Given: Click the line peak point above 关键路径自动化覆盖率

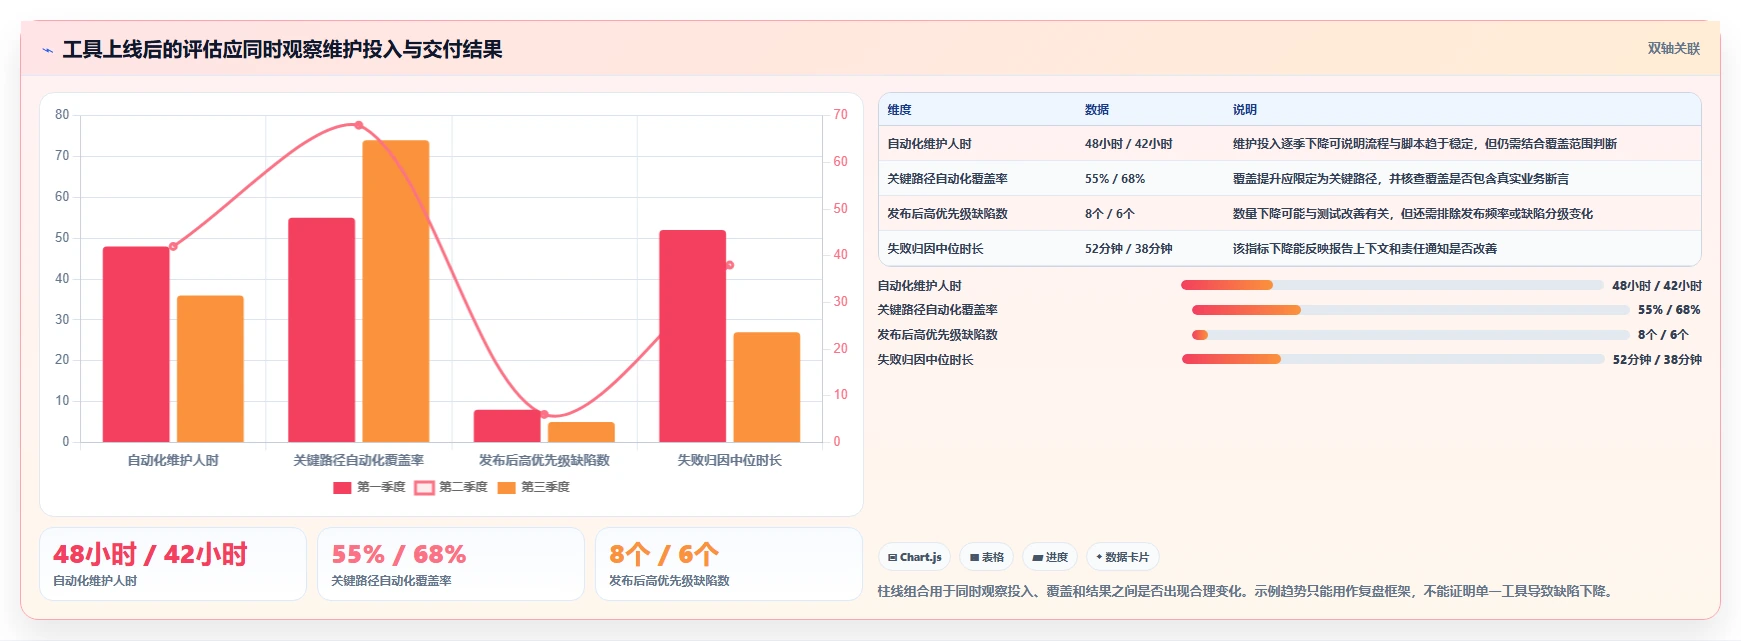Looking at the screenshot, I should click(x=359, y=125).
